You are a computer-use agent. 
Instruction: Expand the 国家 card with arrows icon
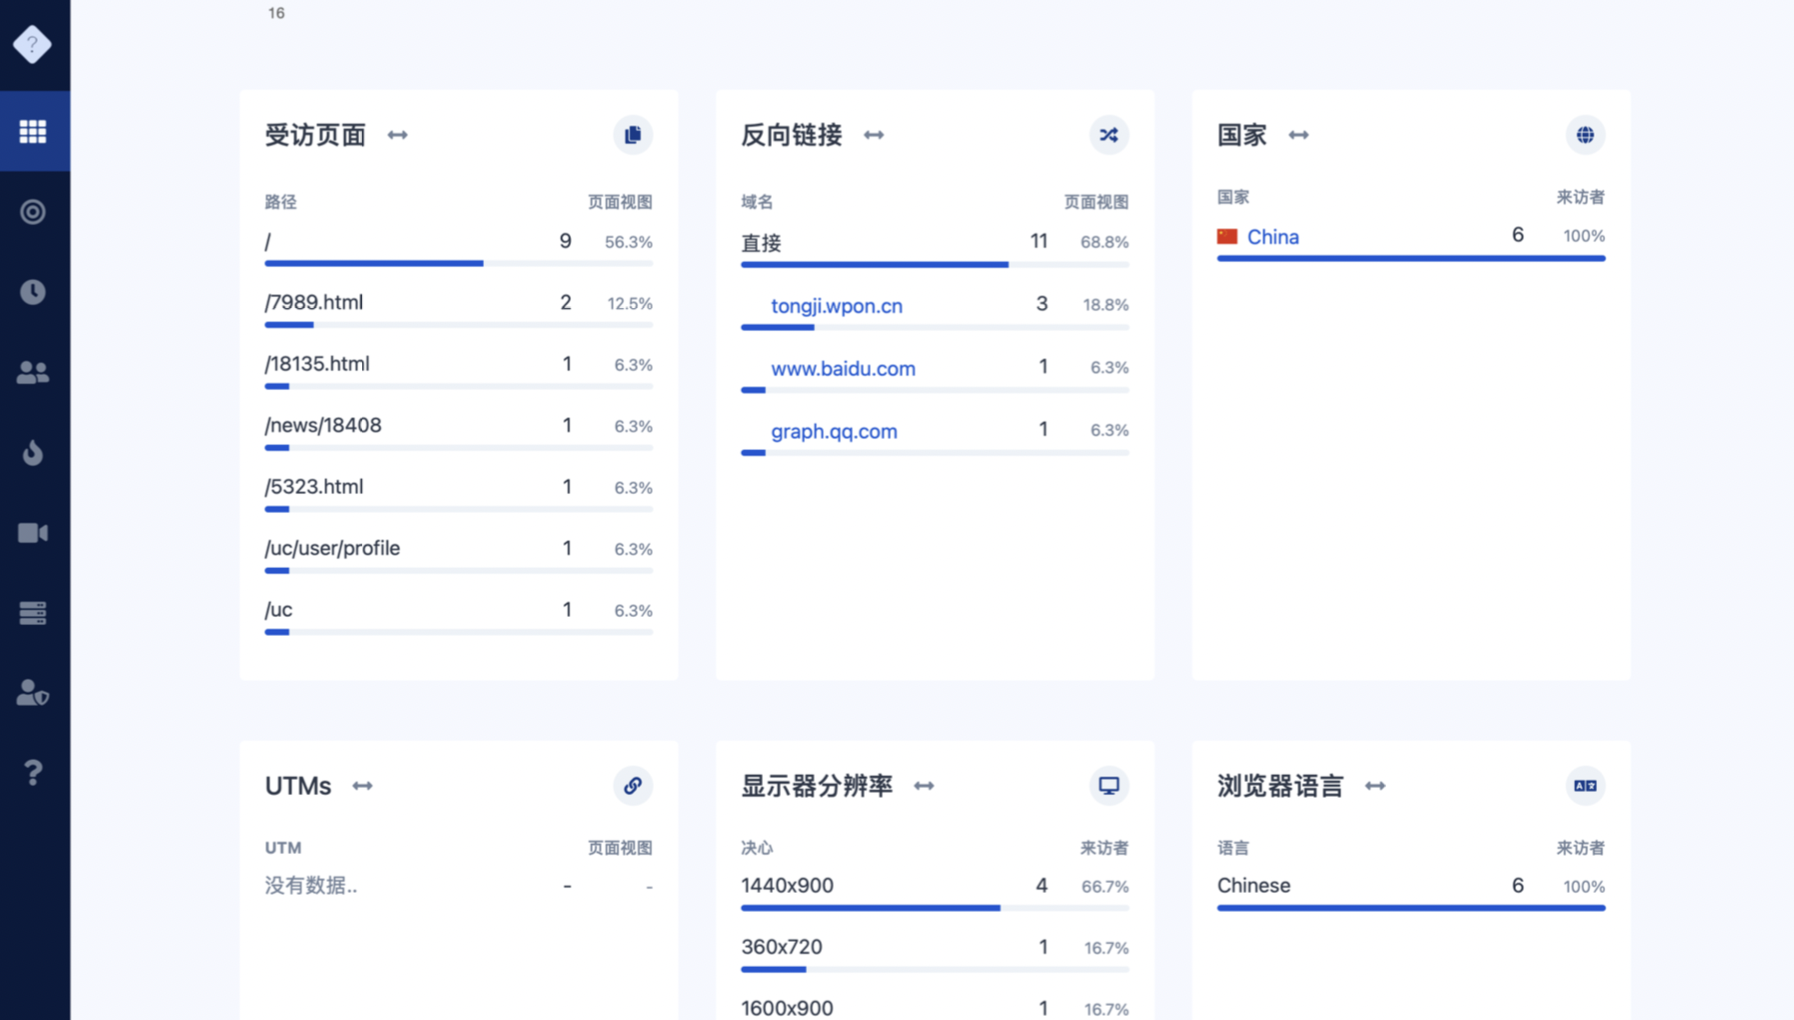(1299, 135)
